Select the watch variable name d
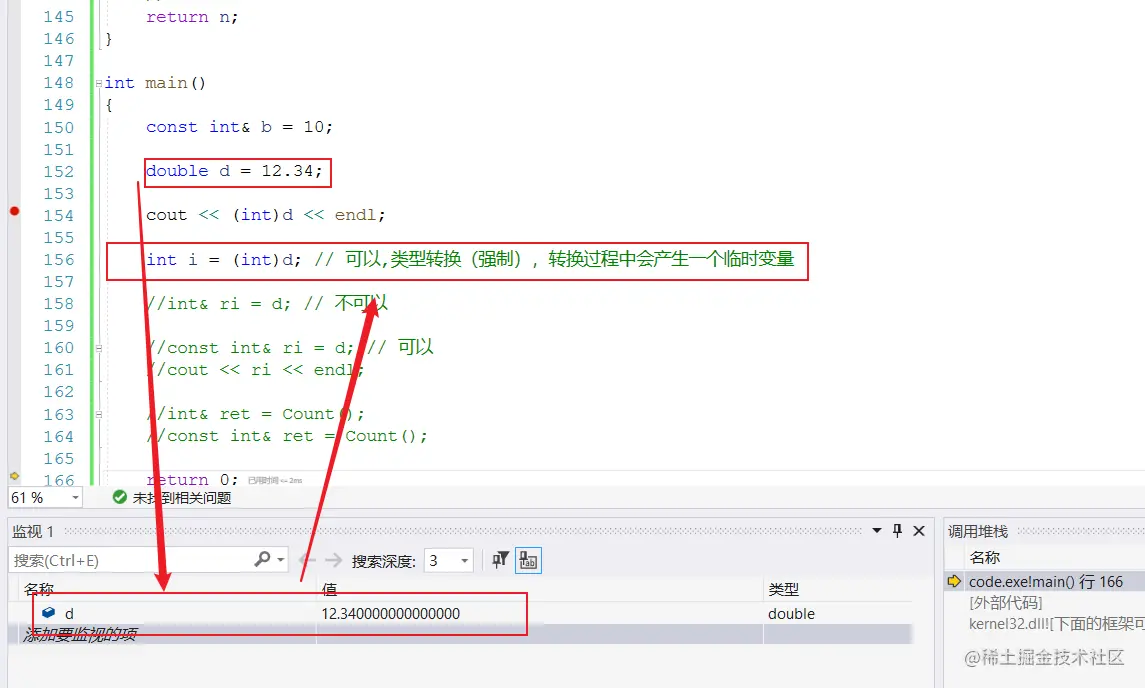The height and width of the screenshot is (688, 1145). (x=69, y=614)
